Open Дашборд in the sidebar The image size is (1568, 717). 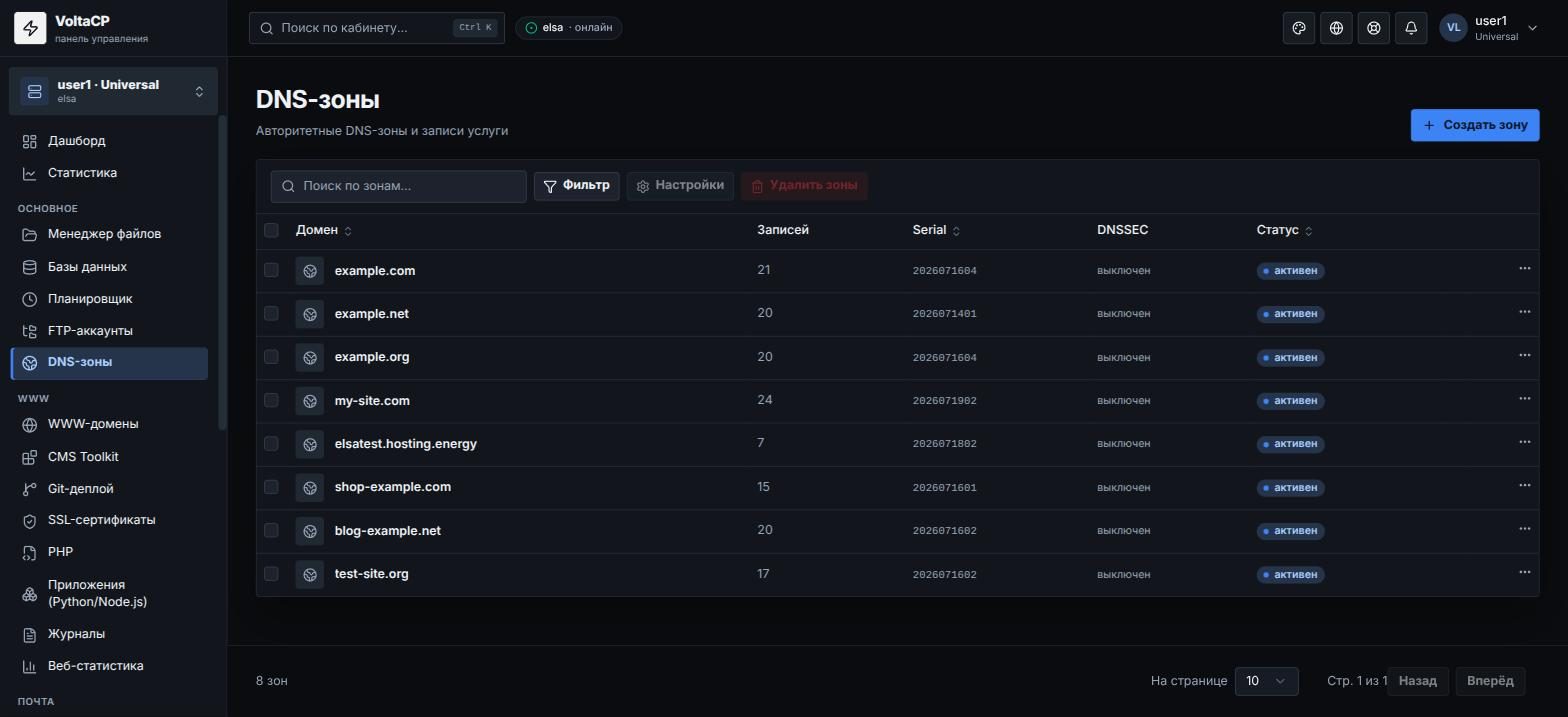tap(109, 141)
